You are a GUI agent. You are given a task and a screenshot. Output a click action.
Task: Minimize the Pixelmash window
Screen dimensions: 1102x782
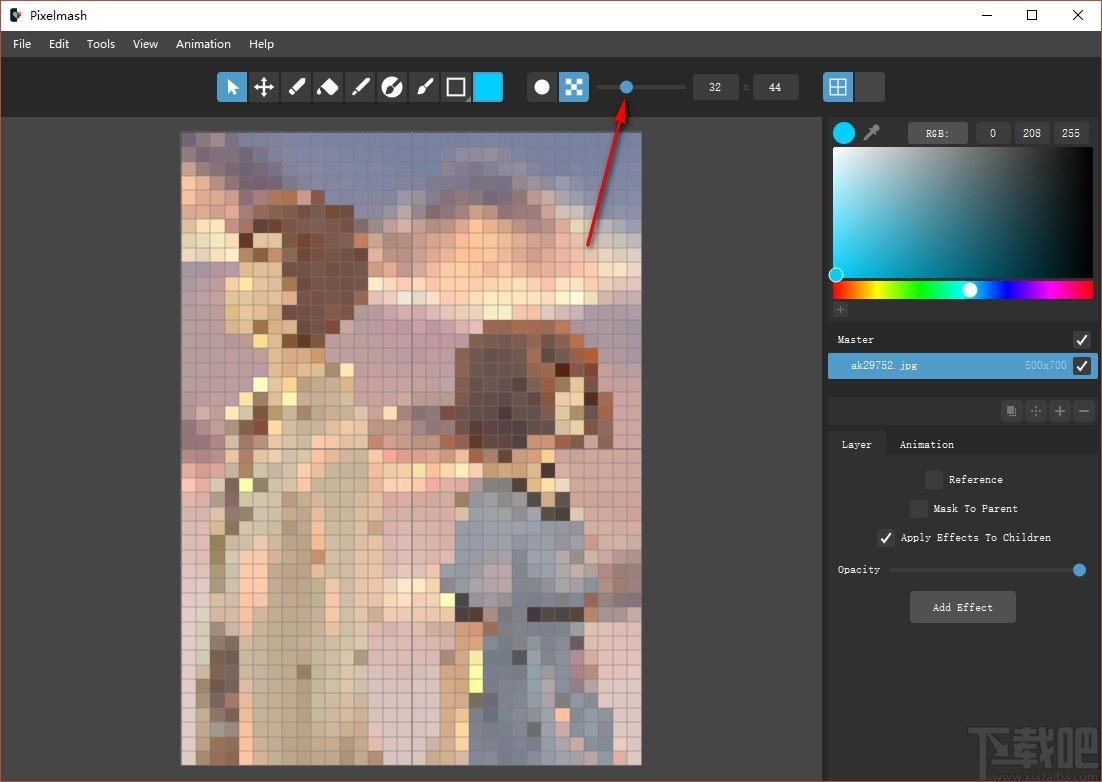987,15
